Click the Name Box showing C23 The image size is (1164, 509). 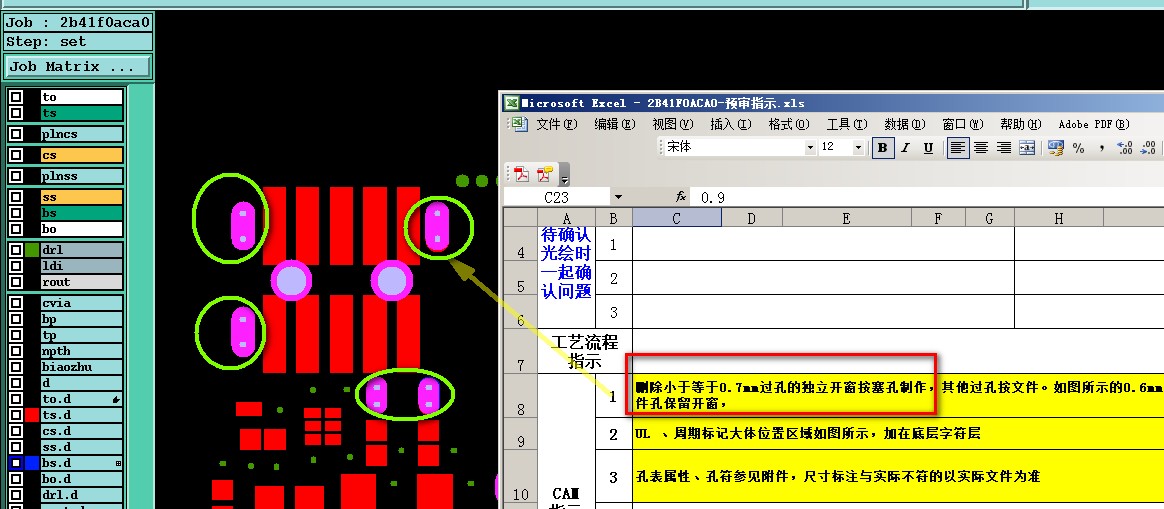557,197
